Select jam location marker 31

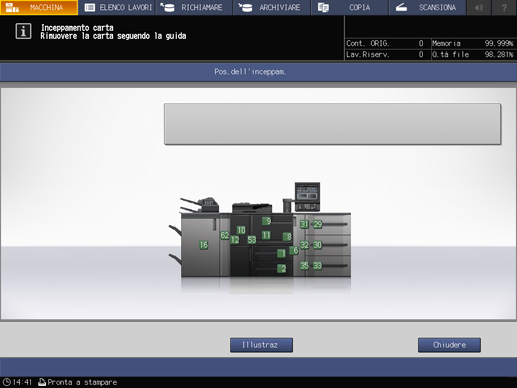(x=304, y=224)
